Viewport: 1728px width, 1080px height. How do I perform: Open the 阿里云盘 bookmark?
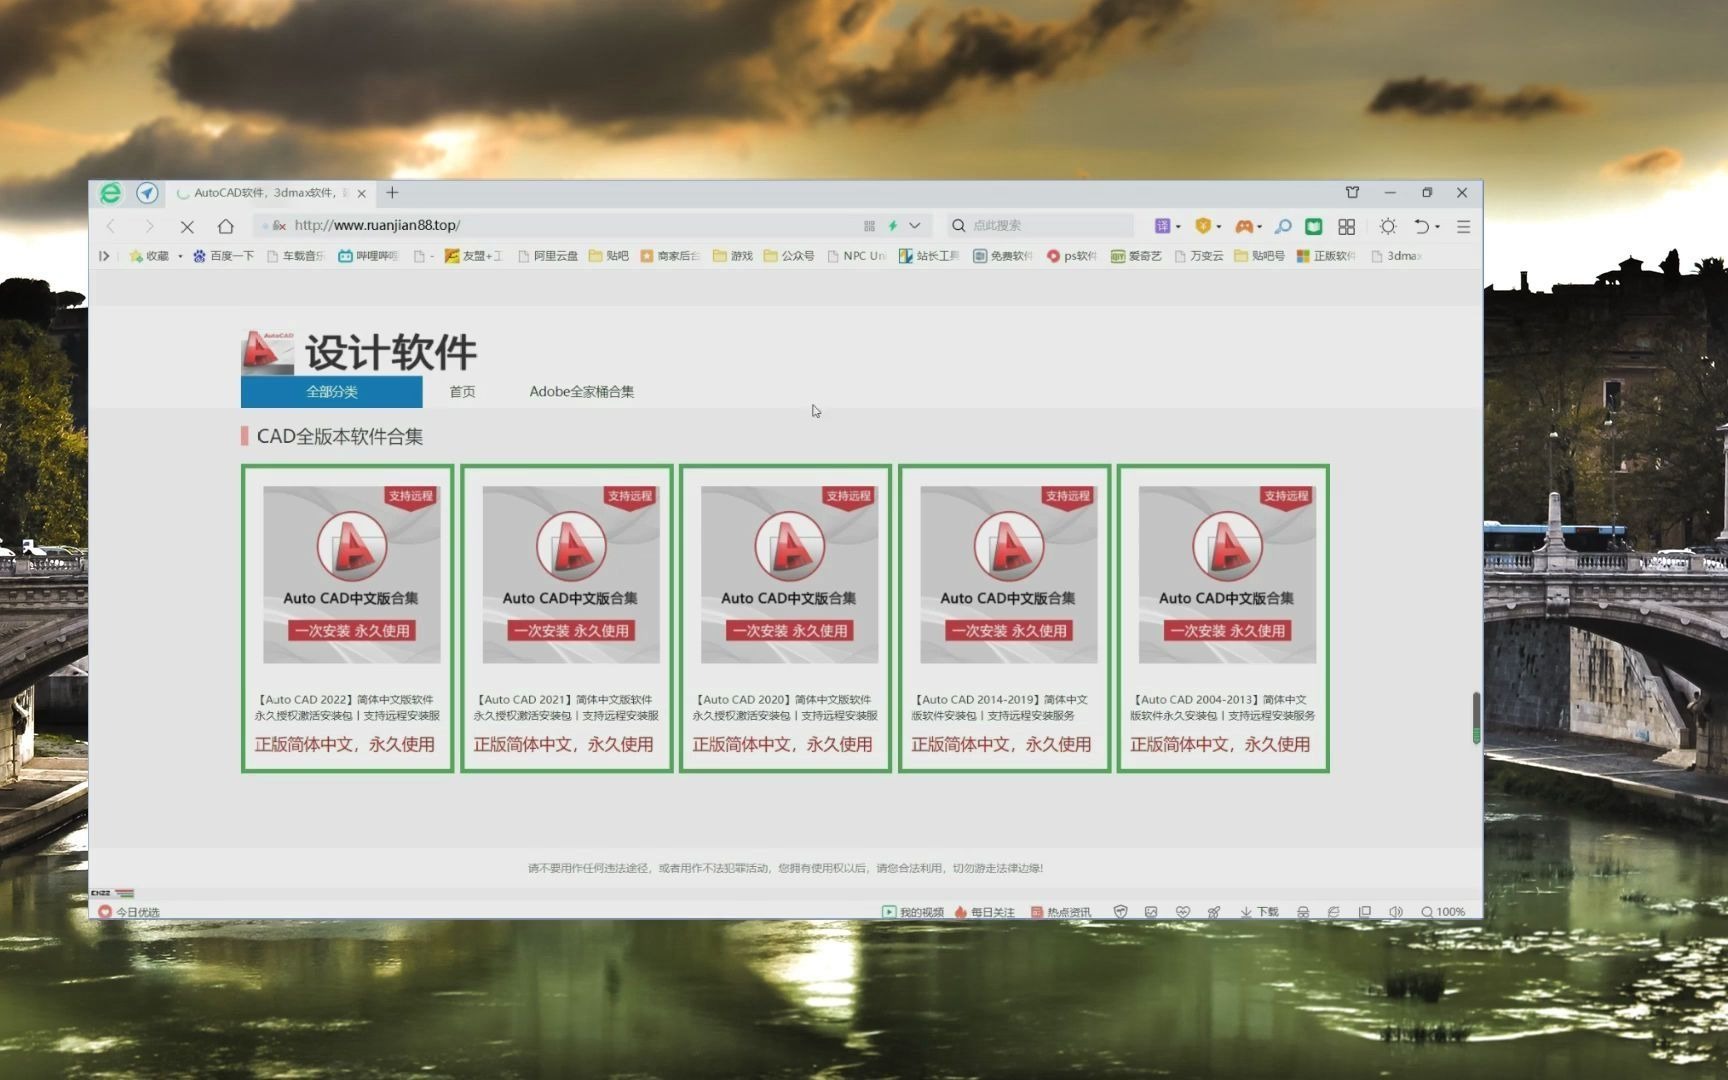click(x=548, y=256)
